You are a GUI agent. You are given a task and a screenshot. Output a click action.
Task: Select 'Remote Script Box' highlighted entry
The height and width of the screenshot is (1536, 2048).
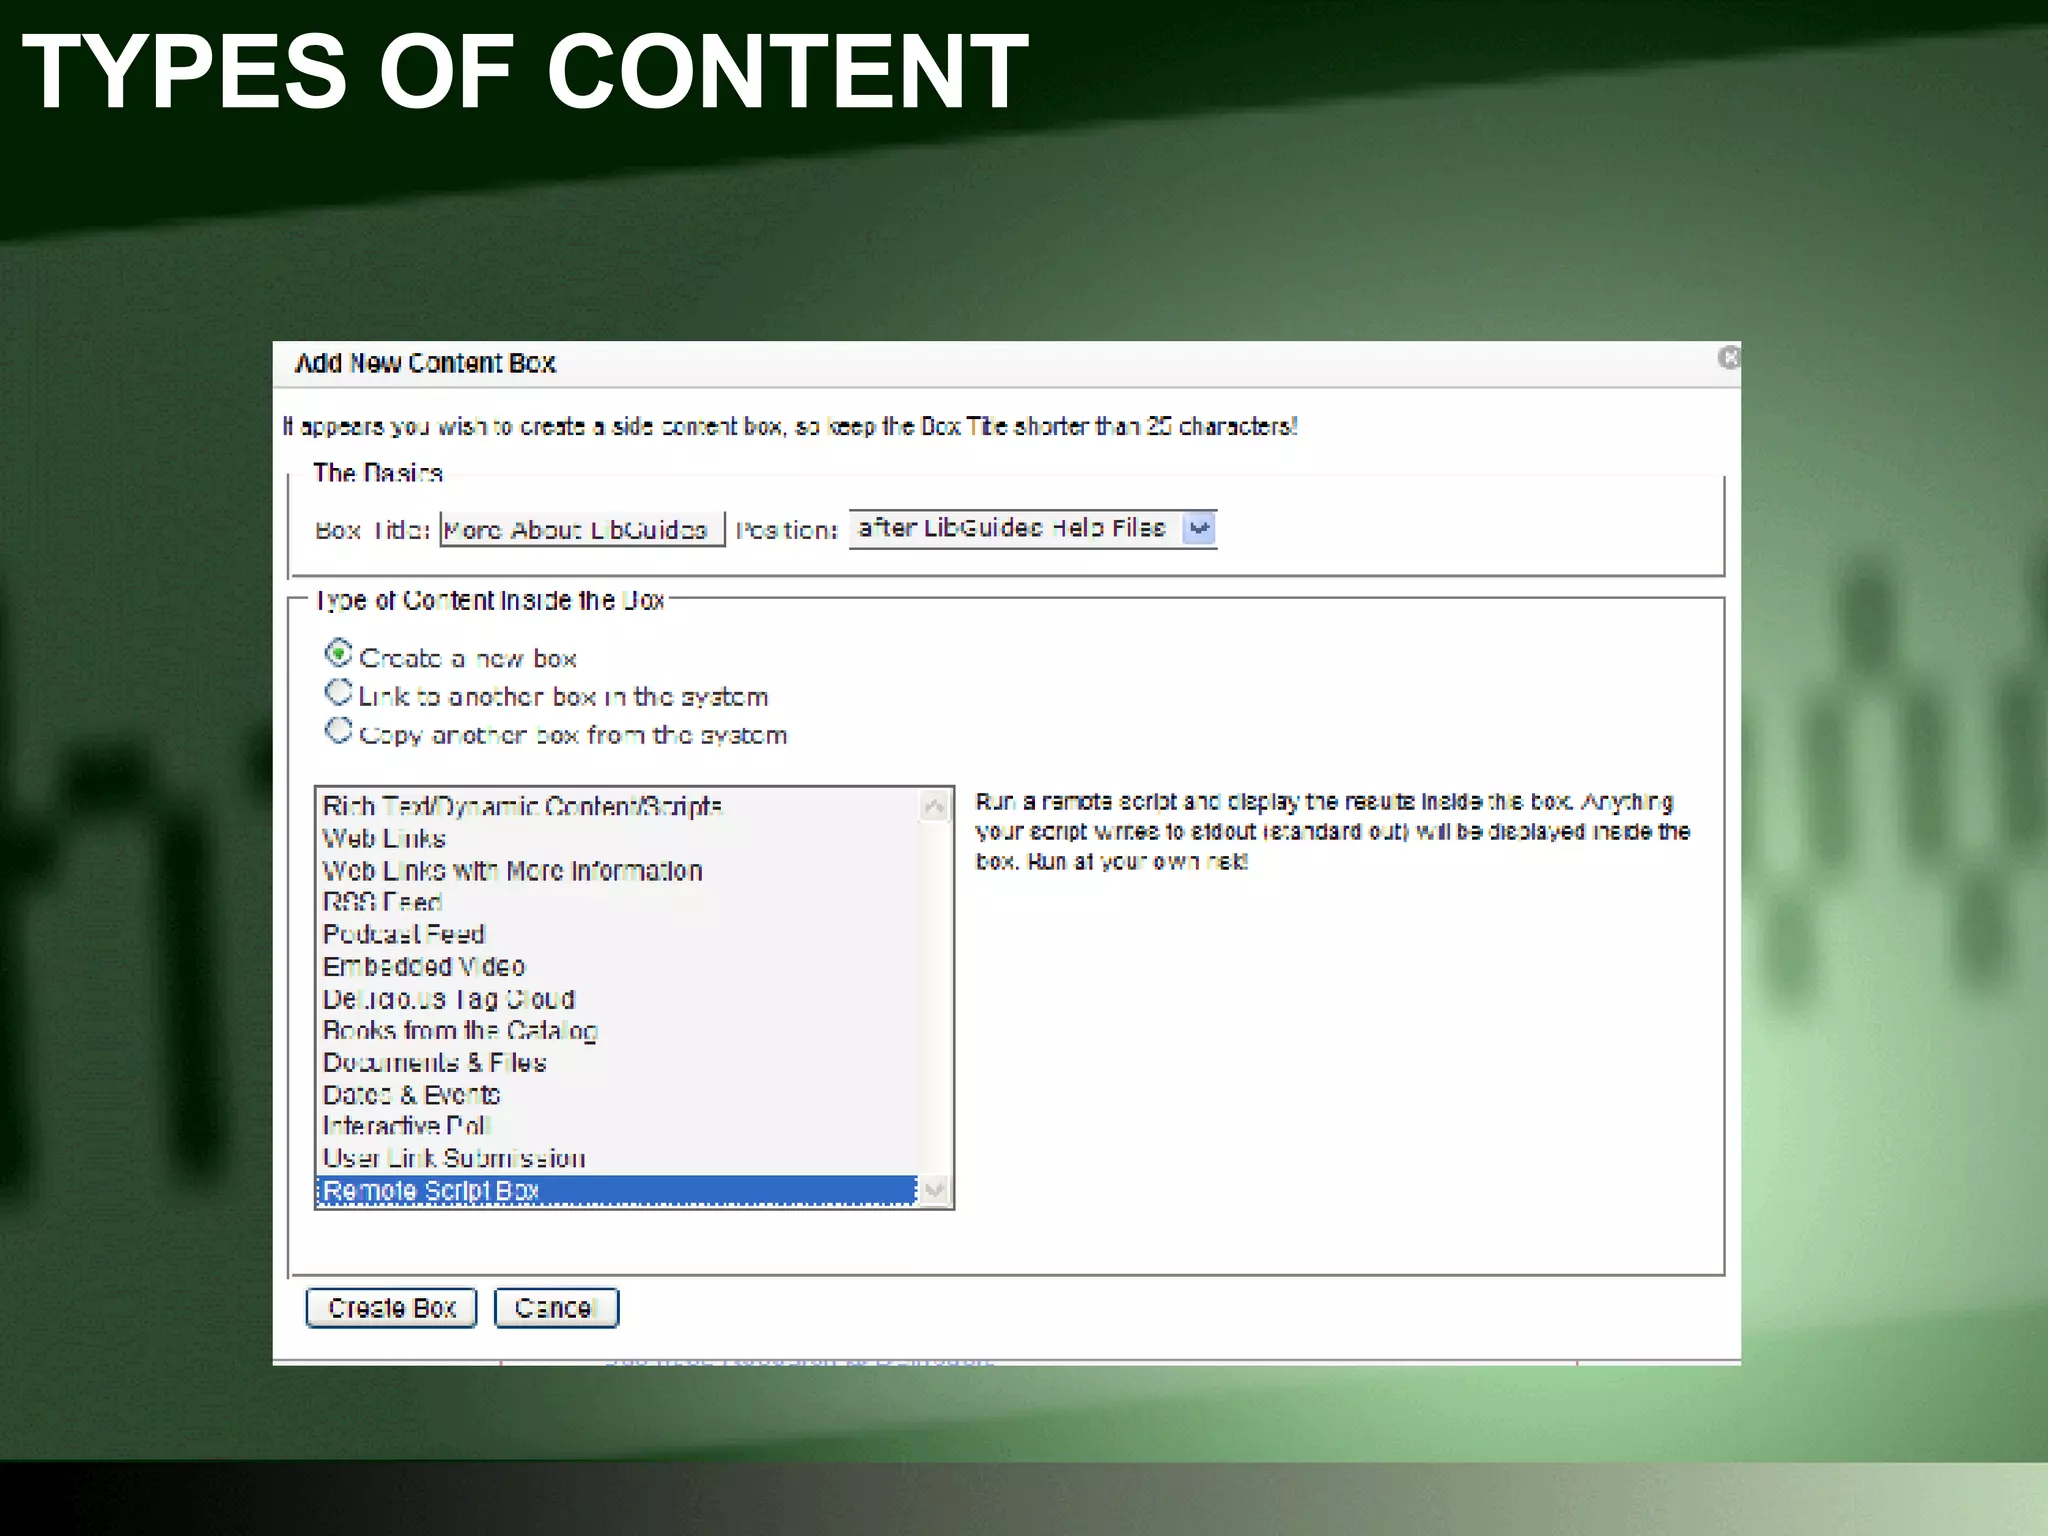pos(617,1190)
